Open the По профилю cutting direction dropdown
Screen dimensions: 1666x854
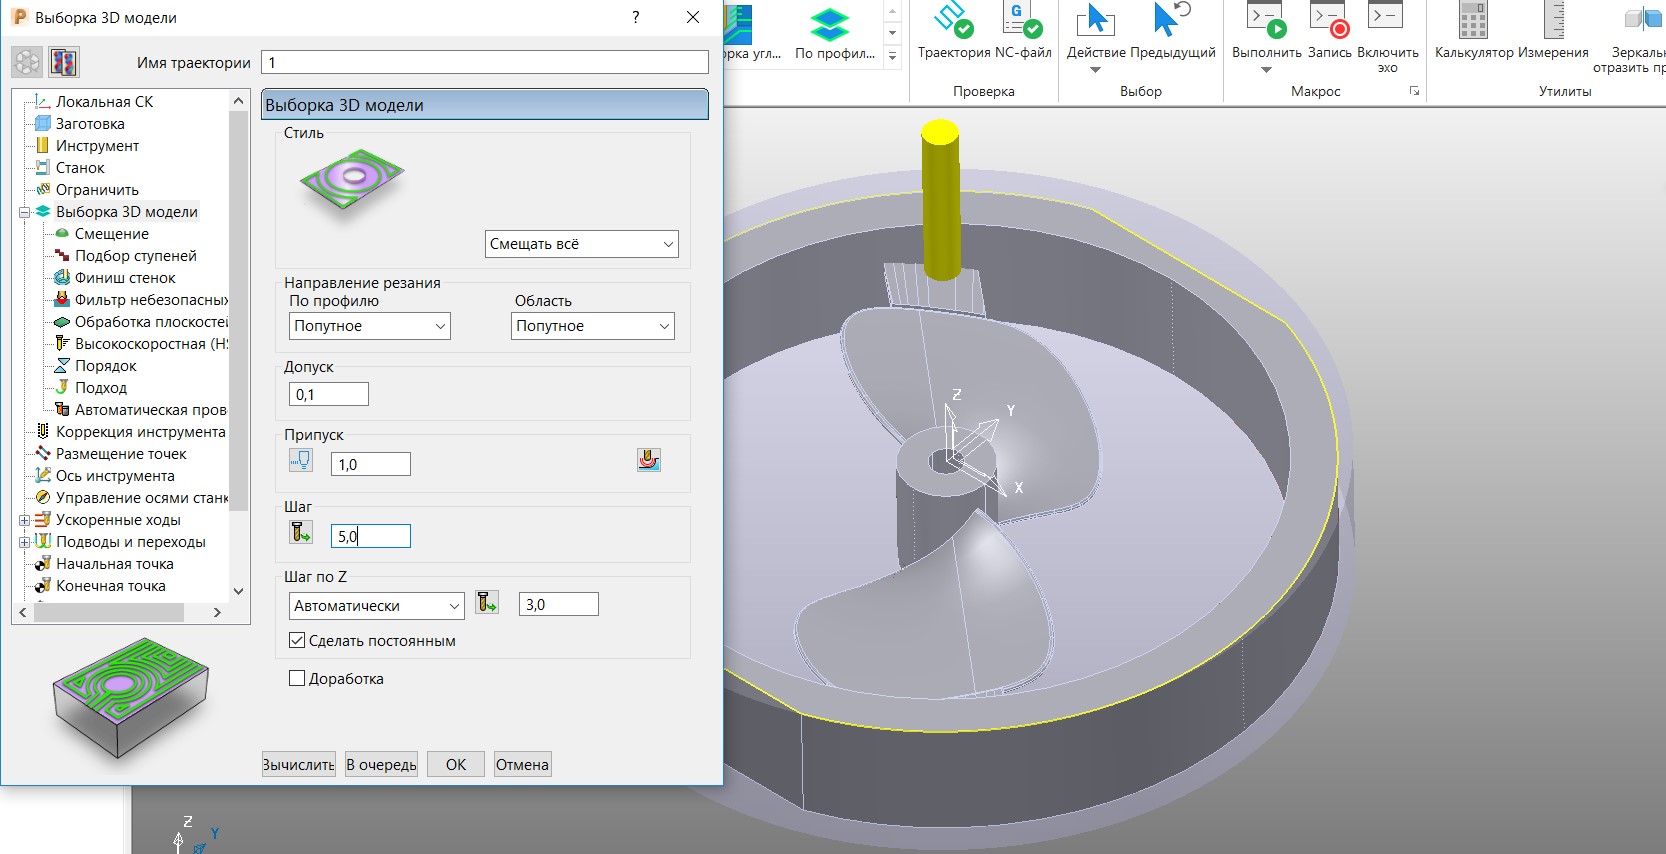[370, 326]
